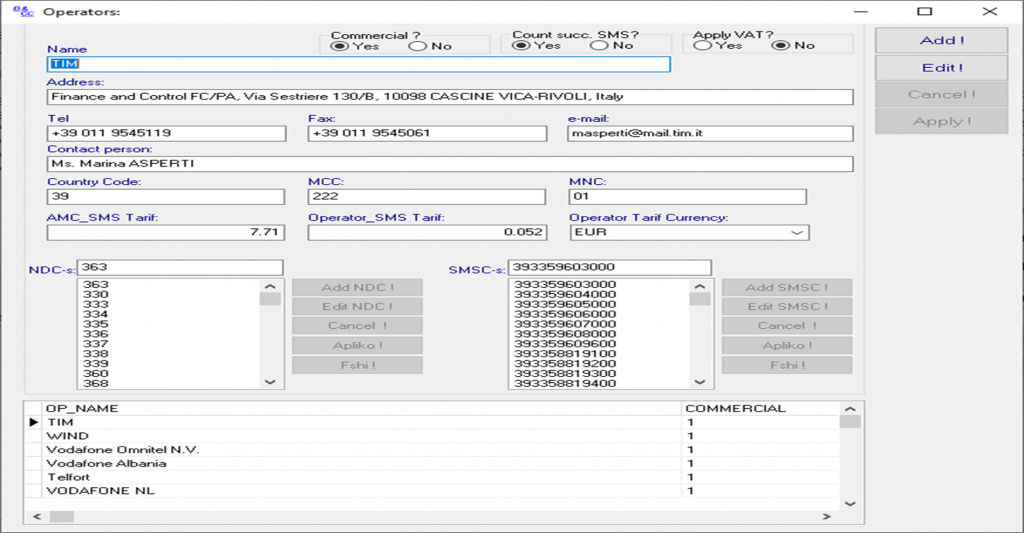The image size is (1024, 533).
Task: Click the COMMERCIAL column header
Action: (x=760, y=409)
